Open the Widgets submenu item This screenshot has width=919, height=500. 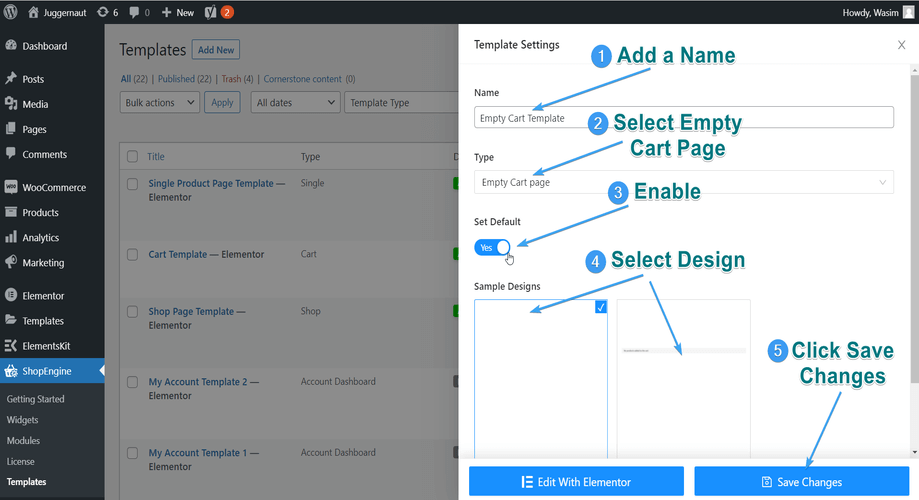[x=22, y=420]
